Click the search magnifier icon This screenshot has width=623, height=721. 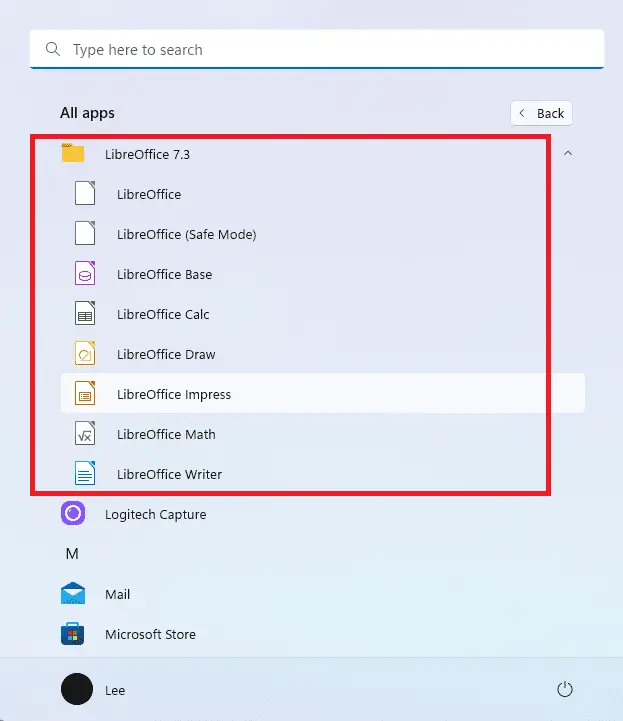coord(53,49)
